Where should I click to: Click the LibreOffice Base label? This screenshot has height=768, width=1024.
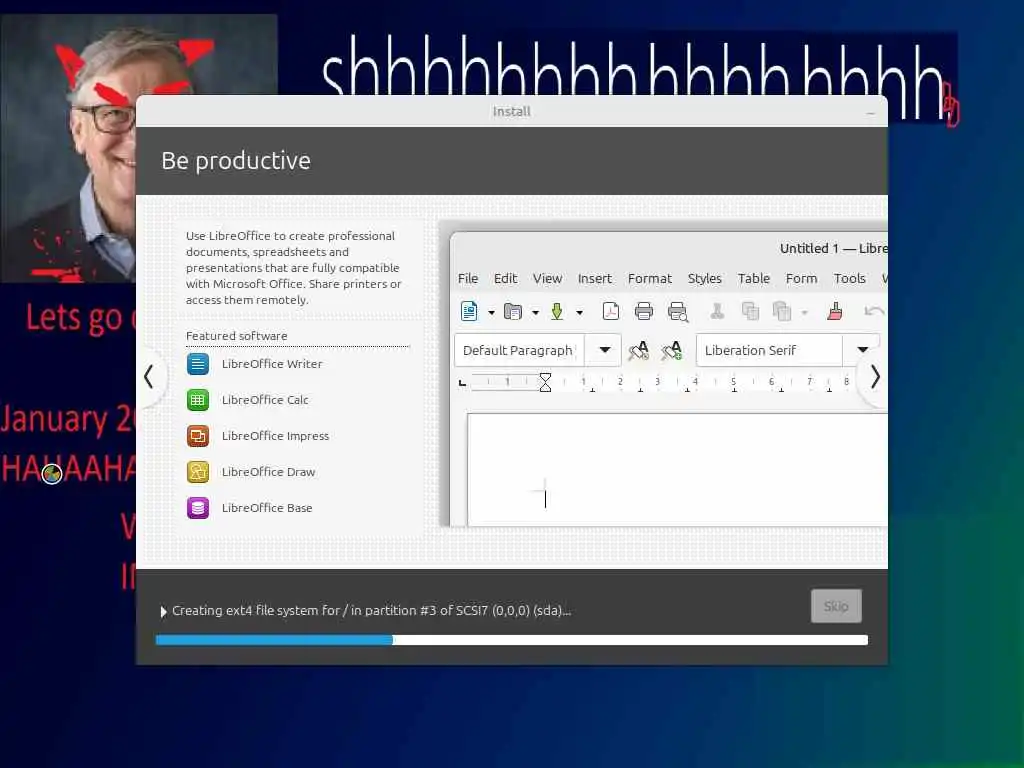pos(266,507)
